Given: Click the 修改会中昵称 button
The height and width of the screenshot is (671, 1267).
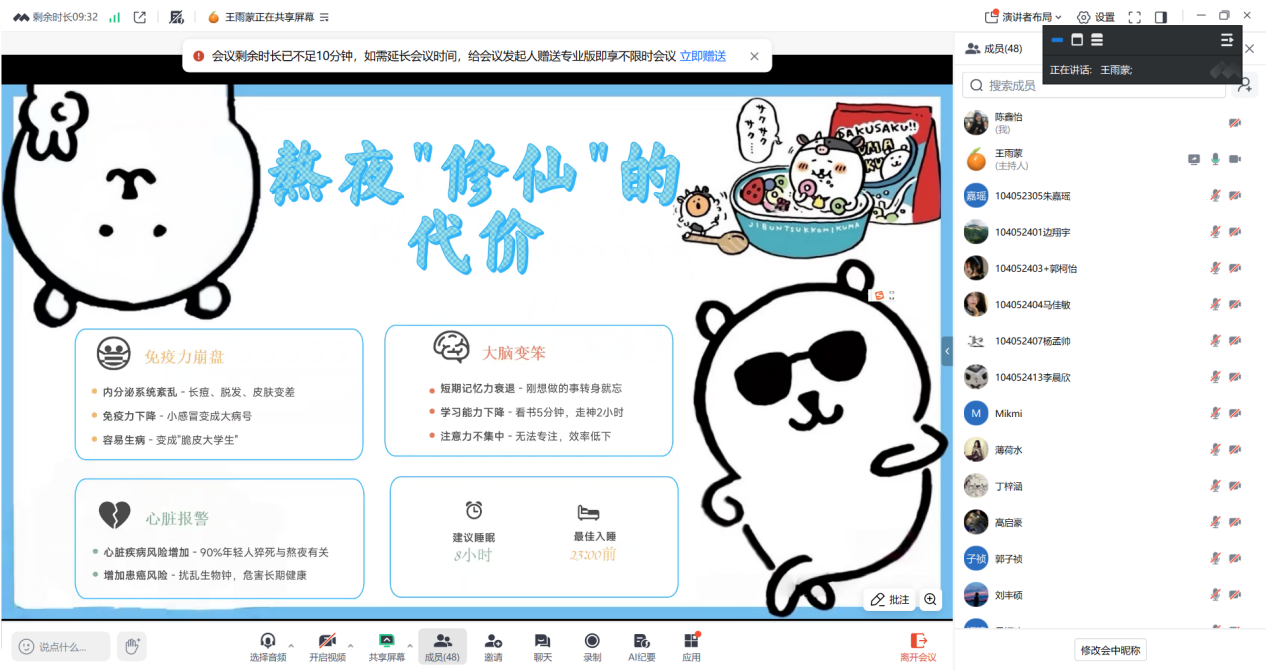Looking at the screenshot, I should pos(1110,650).
